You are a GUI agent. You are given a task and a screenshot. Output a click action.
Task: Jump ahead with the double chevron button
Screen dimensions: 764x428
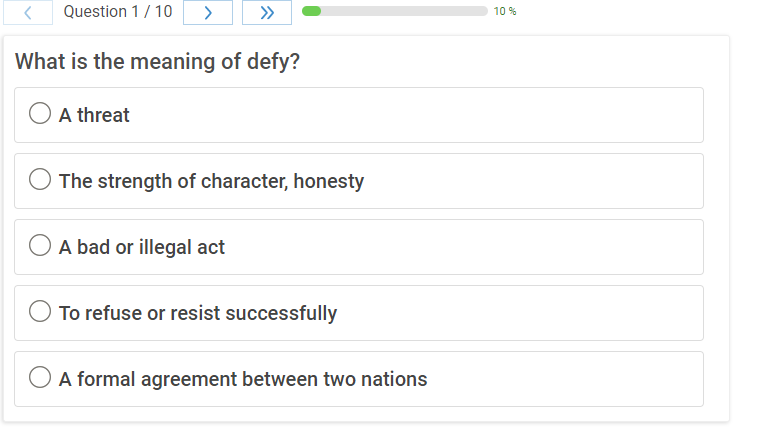[x=266, y=12]
